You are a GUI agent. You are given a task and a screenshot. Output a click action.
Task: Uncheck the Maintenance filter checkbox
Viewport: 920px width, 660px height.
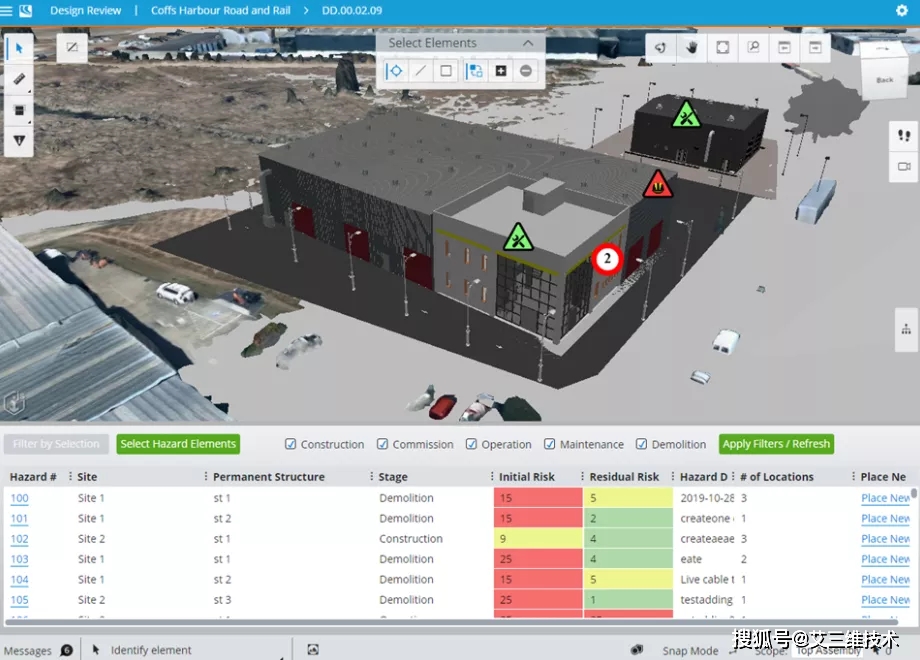[x=550, y=445]
